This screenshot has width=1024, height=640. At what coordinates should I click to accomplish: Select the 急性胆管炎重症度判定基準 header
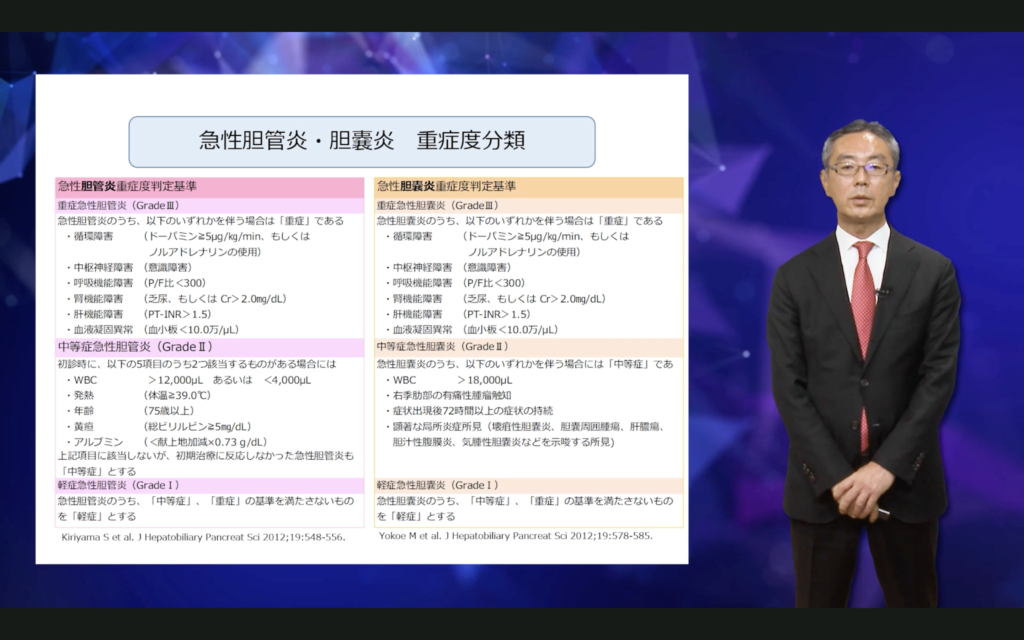point(130,186)
